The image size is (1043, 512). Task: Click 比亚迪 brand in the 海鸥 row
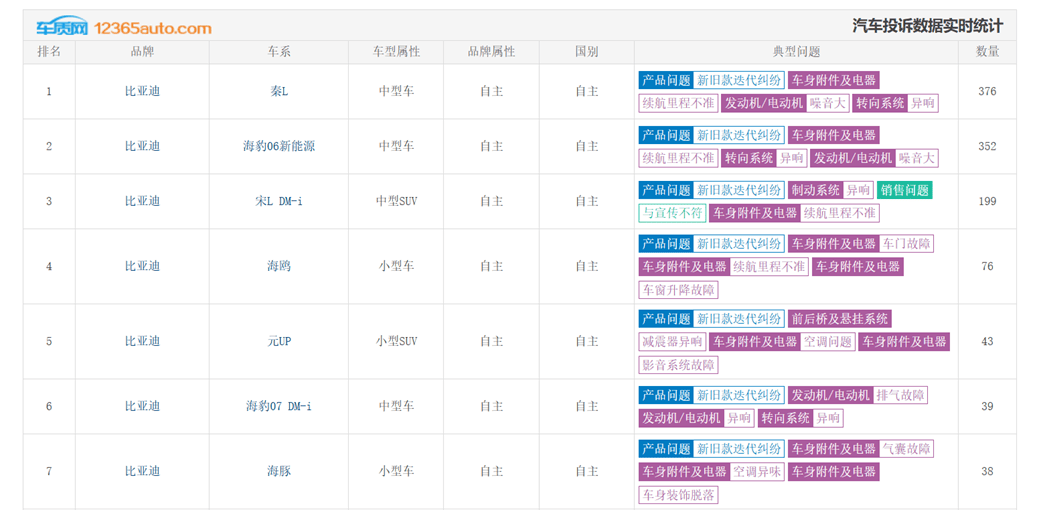point(142,267)
